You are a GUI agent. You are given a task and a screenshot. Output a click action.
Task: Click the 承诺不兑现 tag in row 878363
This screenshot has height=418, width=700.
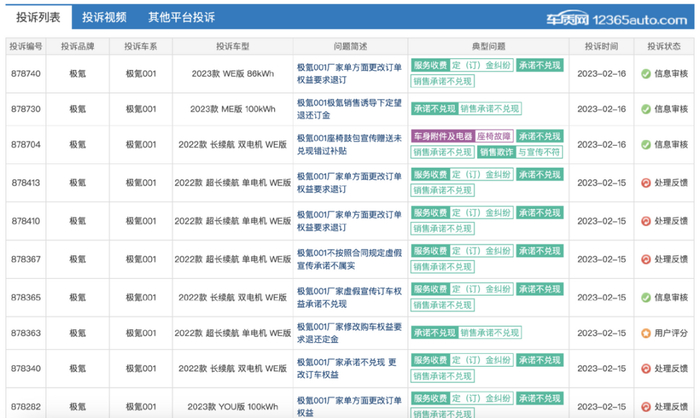434,333
